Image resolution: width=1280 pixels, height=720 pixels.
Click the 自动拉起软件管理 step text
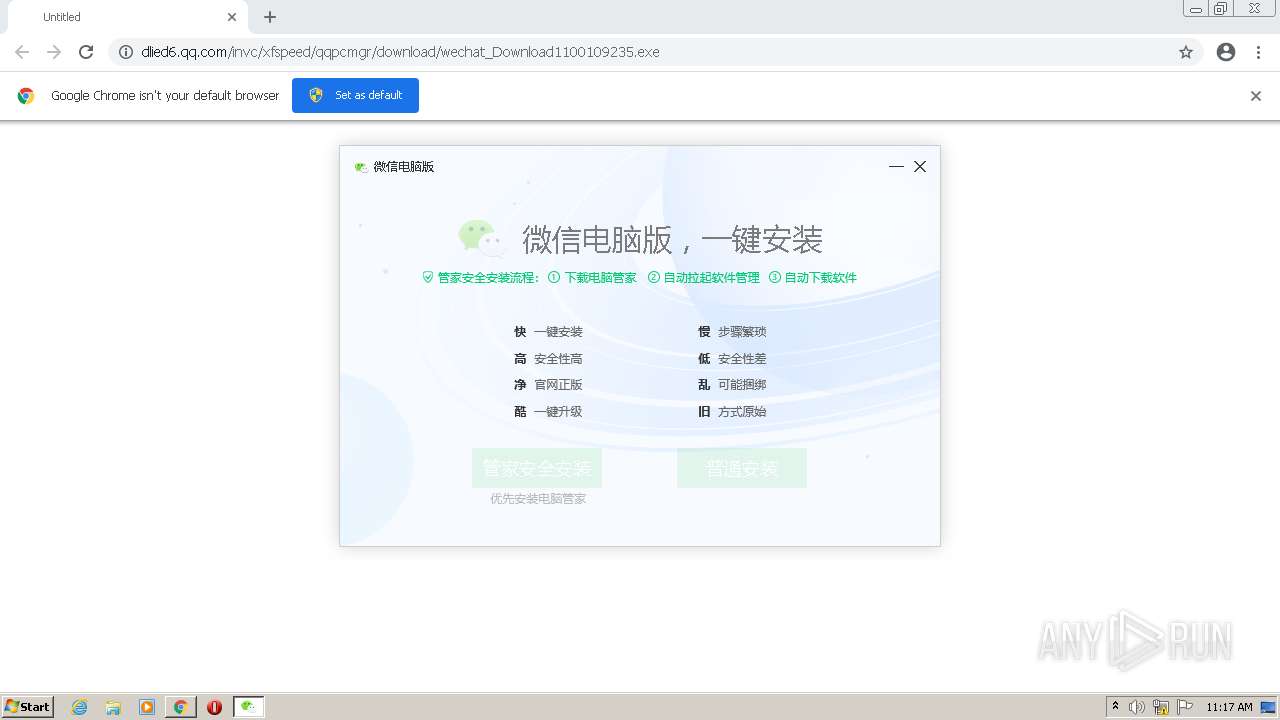pos(711,278)
